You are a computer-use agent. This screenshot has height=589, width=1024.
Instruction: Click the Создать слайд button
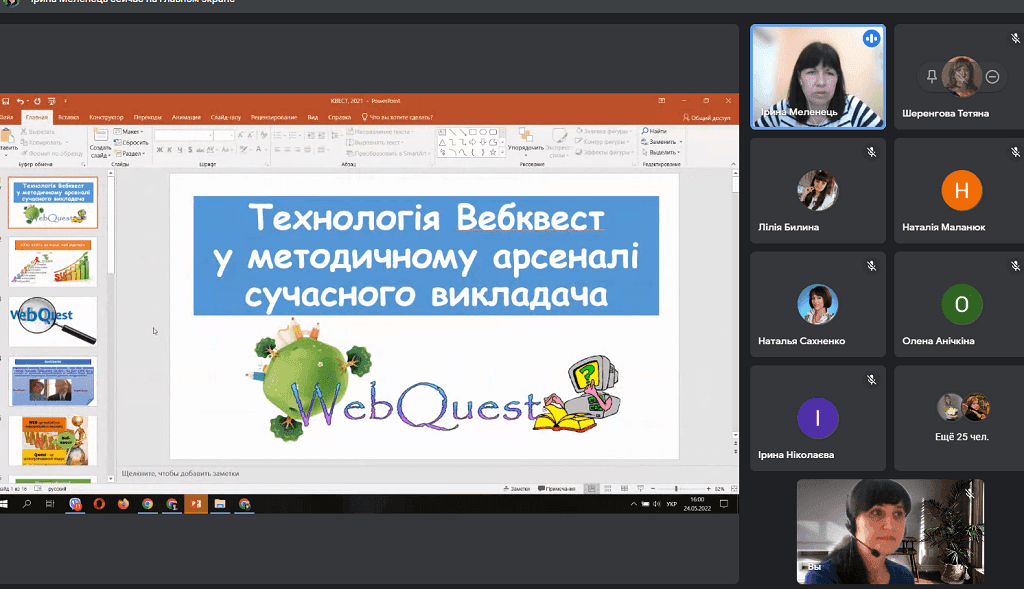click(100, 143)
